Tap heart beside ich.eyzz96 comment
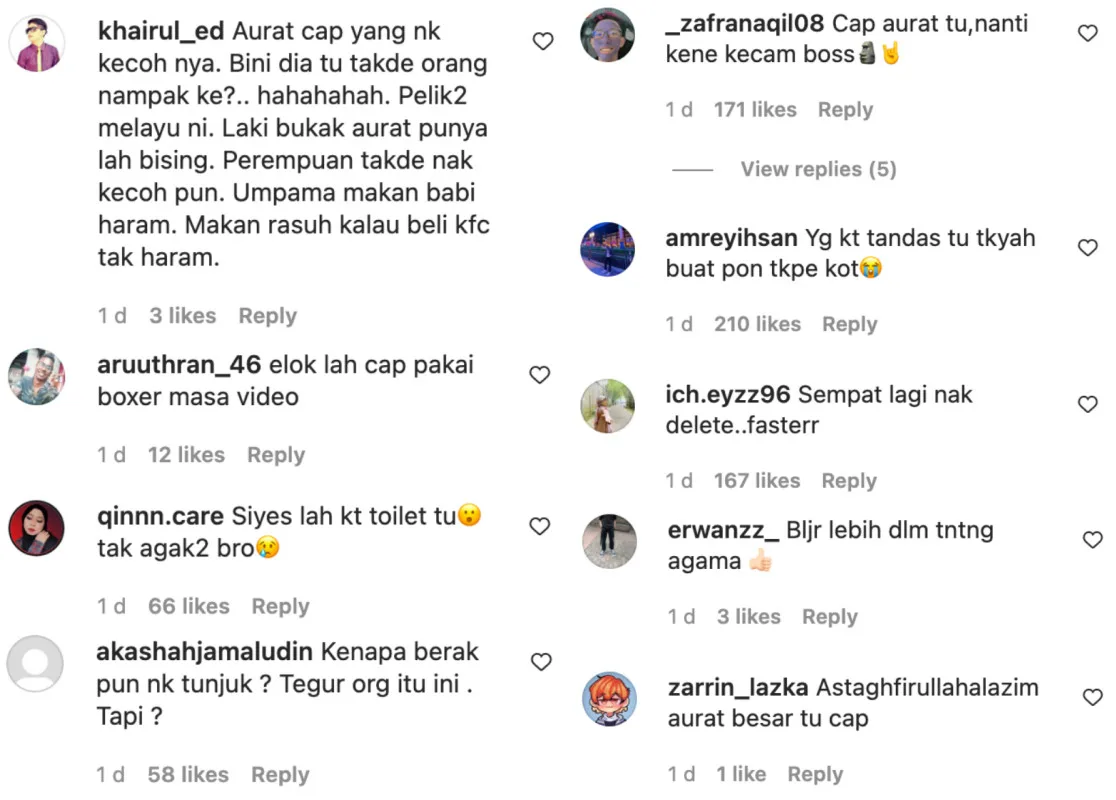Viewport: 1116px width, 800px height. (1088, 404)
